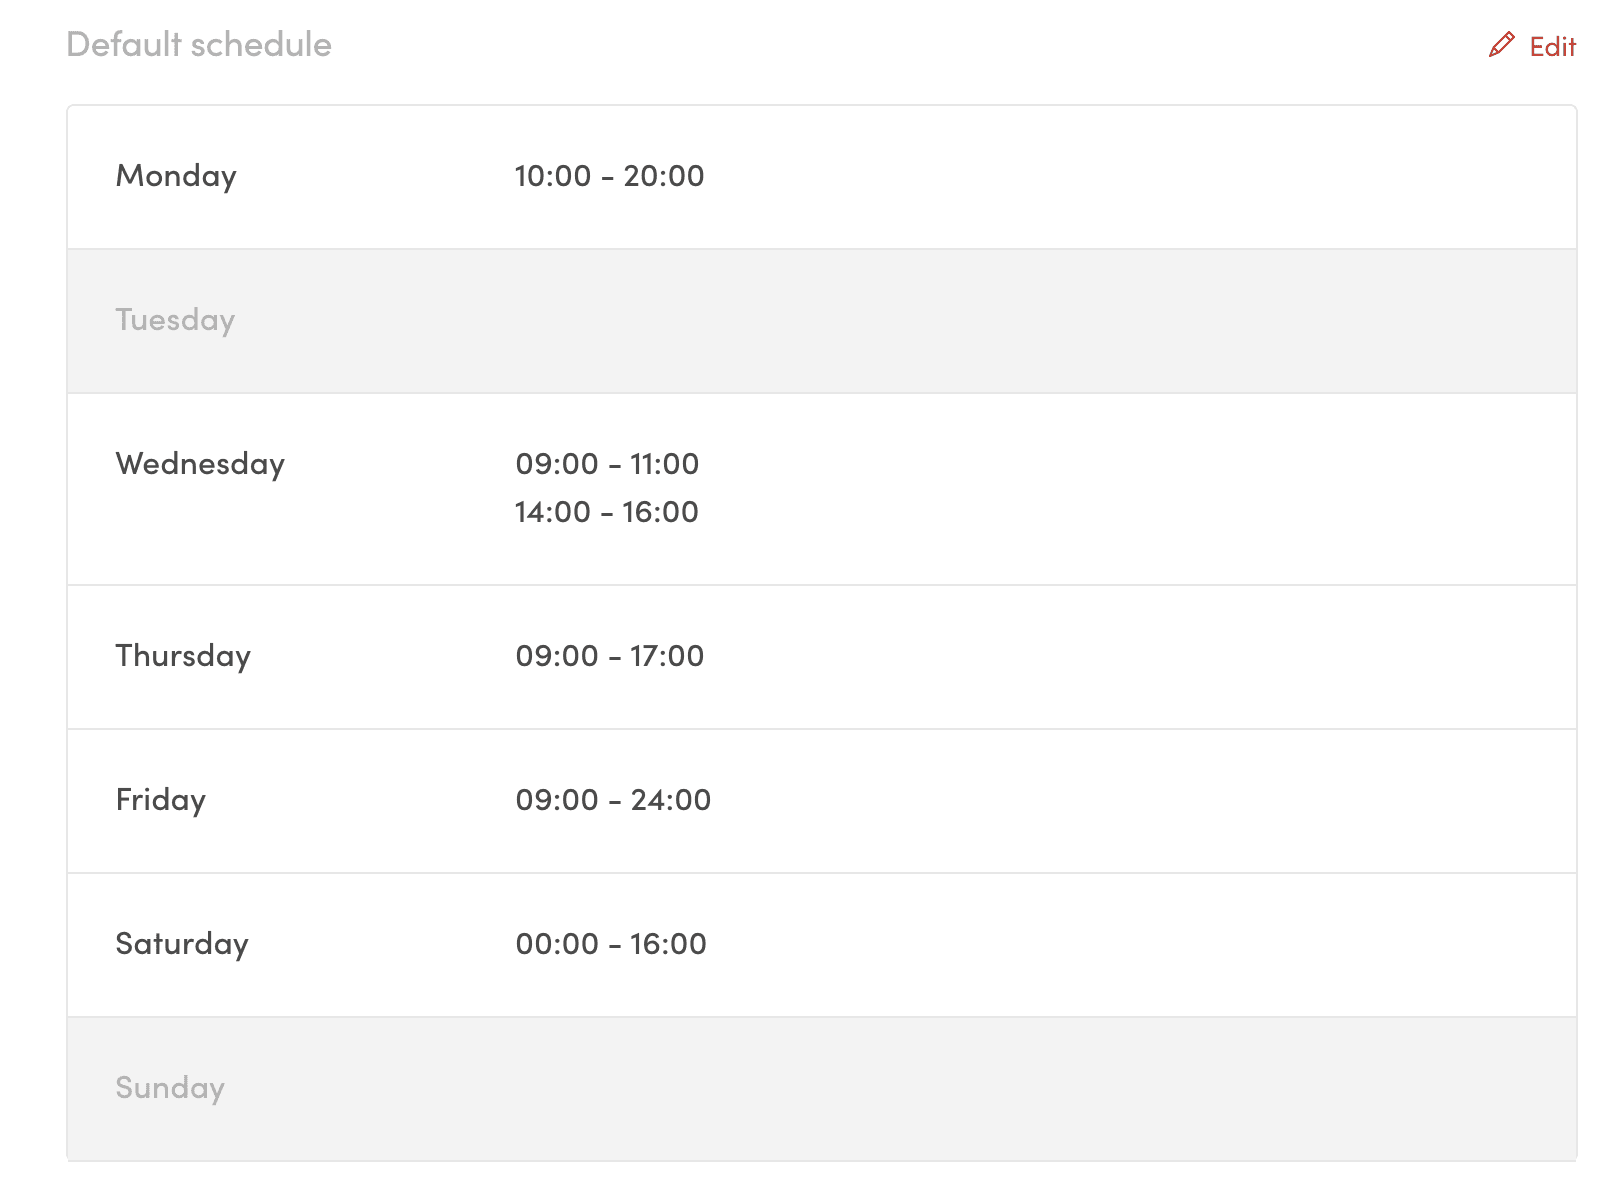
Task: Click Saturday's 00:00 start time
Action: click(557, 944)
